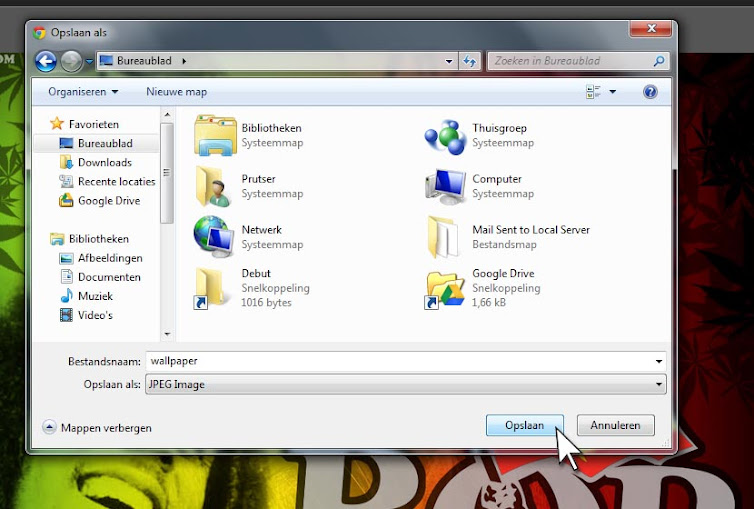Click the Muziek note icon in sidebar

66,296
